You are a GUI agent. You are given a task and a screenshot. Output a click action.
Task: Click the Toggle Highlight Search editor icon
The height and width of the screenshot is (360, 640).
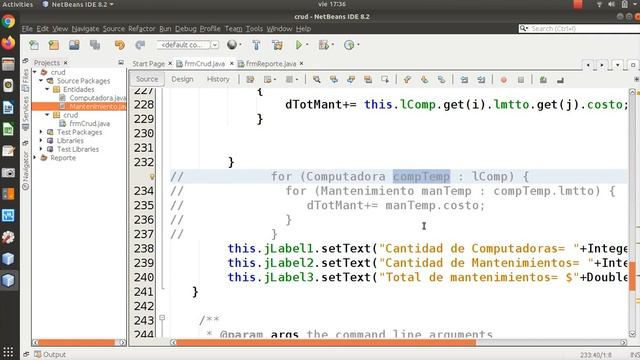pyautogui.click(x=368, y=80)
